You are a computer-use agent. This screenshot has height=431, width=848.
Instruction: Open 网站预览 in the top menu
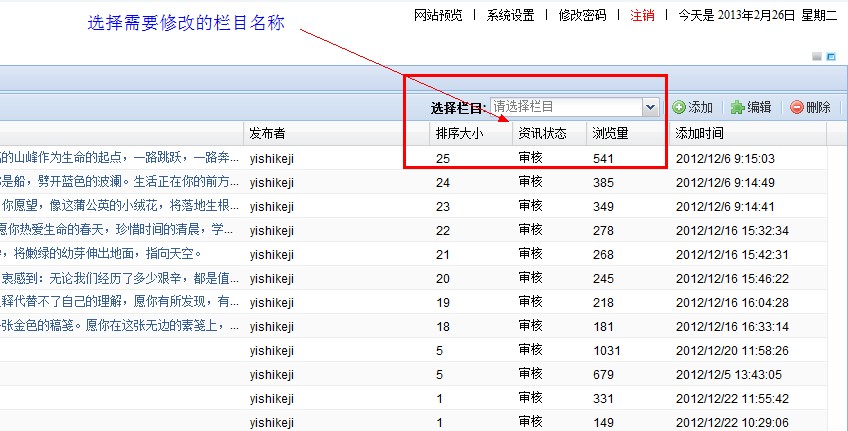[x=438, y=15]
